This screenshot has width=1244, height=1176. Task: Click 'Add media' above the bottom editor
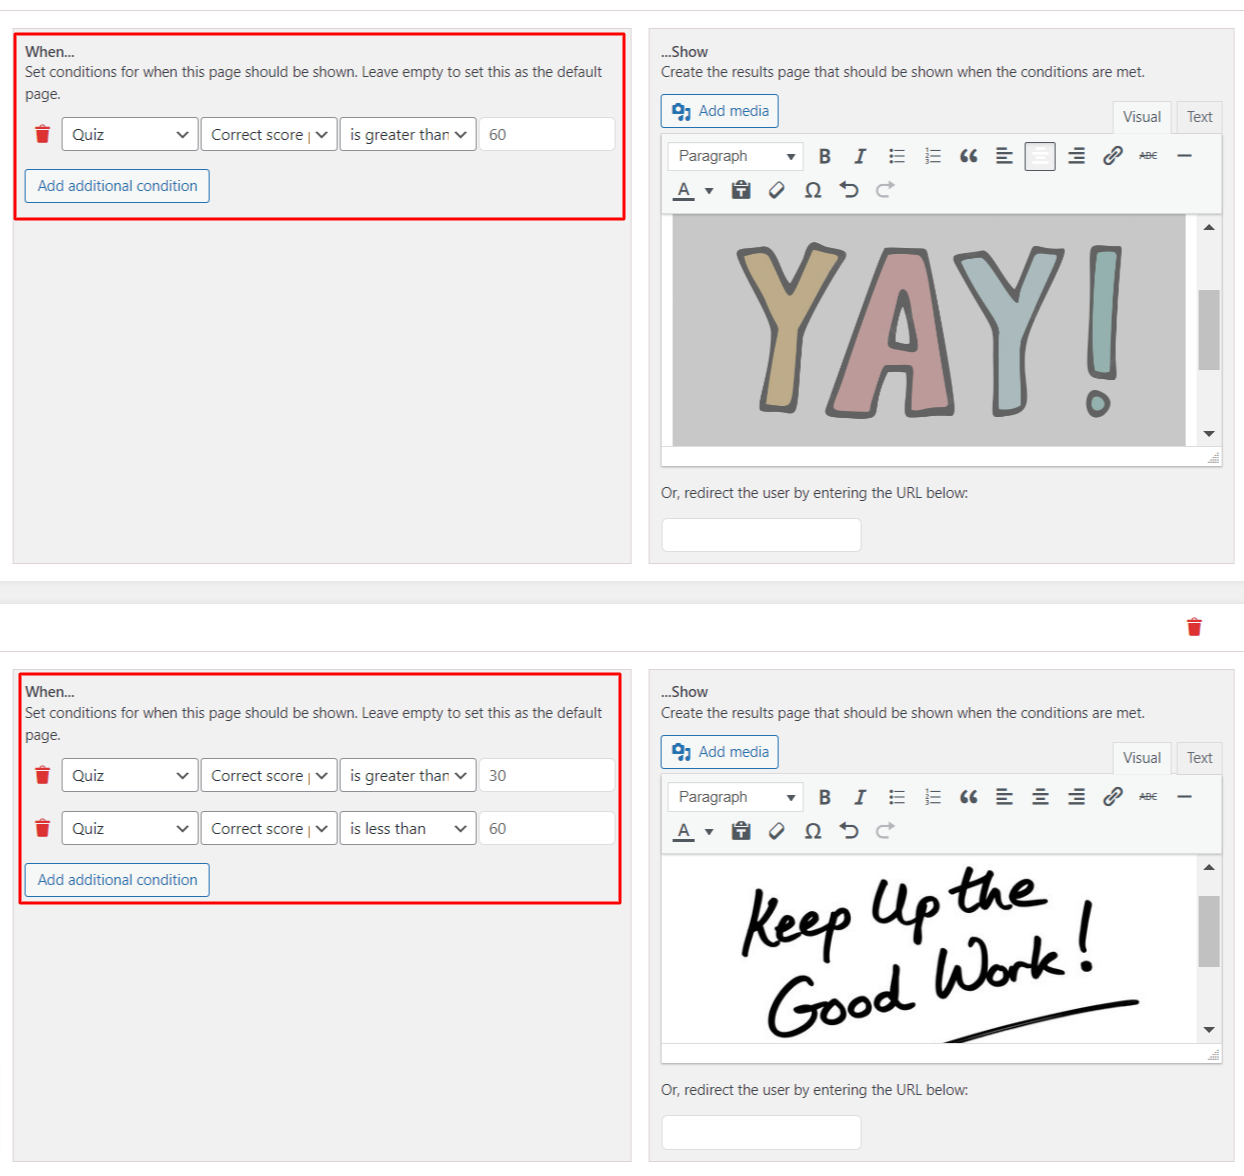pyautogui.click(x=719, y=751)
